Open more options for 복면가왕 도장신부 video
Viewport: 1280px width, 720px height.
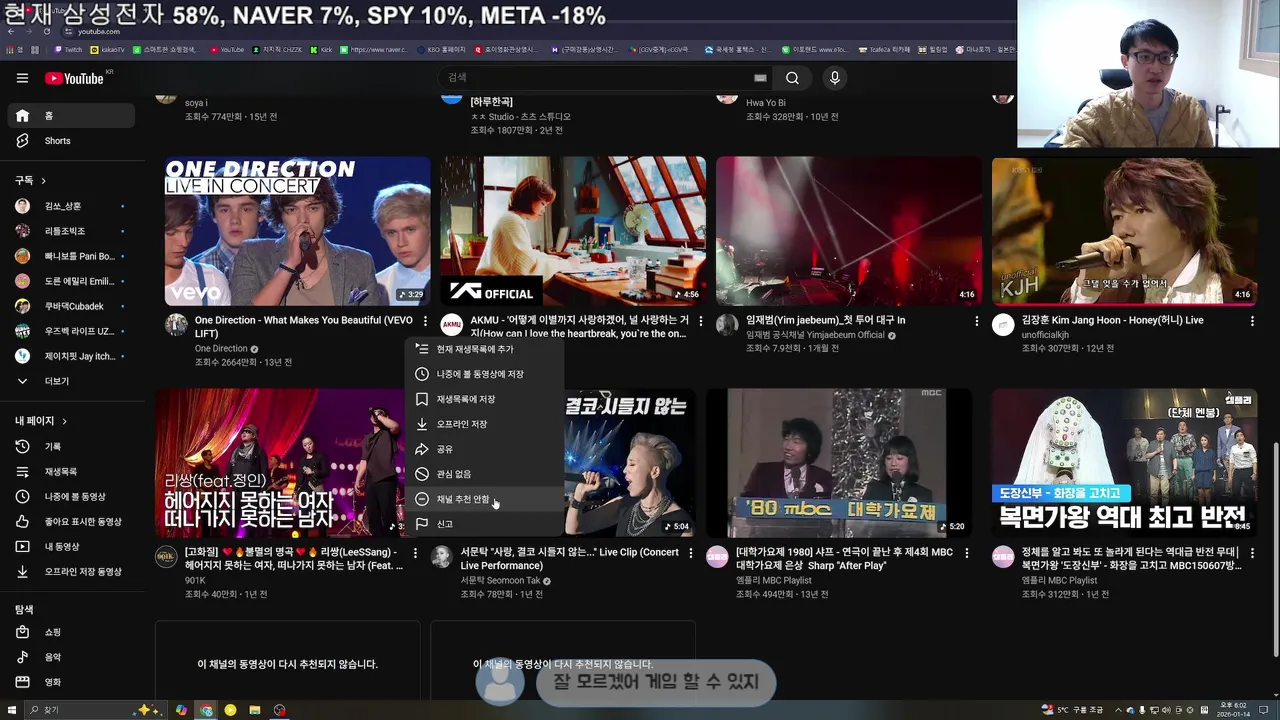coord(1252,553)
